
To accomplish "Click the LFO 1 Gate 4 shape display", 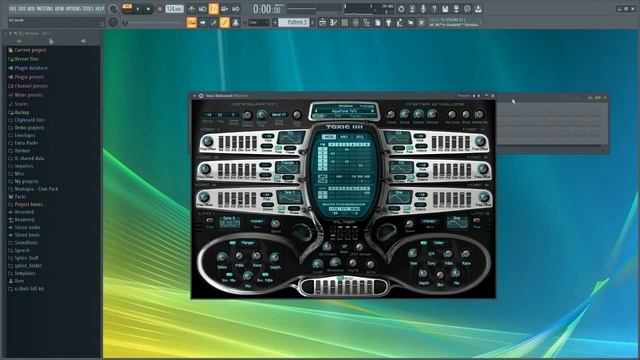I will (x=230, y=222).
